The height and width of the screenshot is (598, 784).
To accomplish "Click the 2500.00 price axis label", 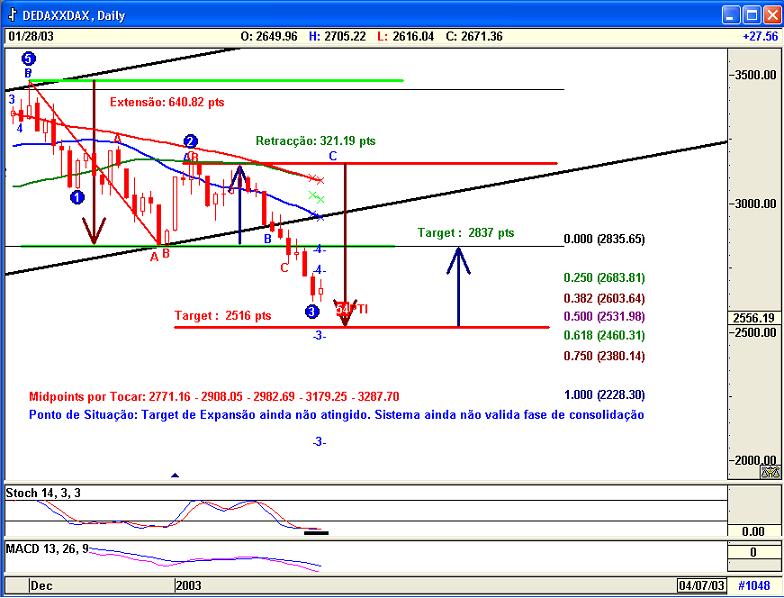I will pos(756,332).
